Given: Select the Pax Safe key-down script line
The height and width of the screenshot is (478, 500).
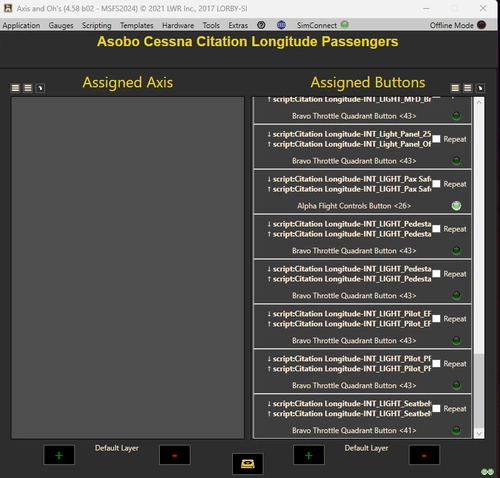Looking at the screenshot, I should coord(349,179).
